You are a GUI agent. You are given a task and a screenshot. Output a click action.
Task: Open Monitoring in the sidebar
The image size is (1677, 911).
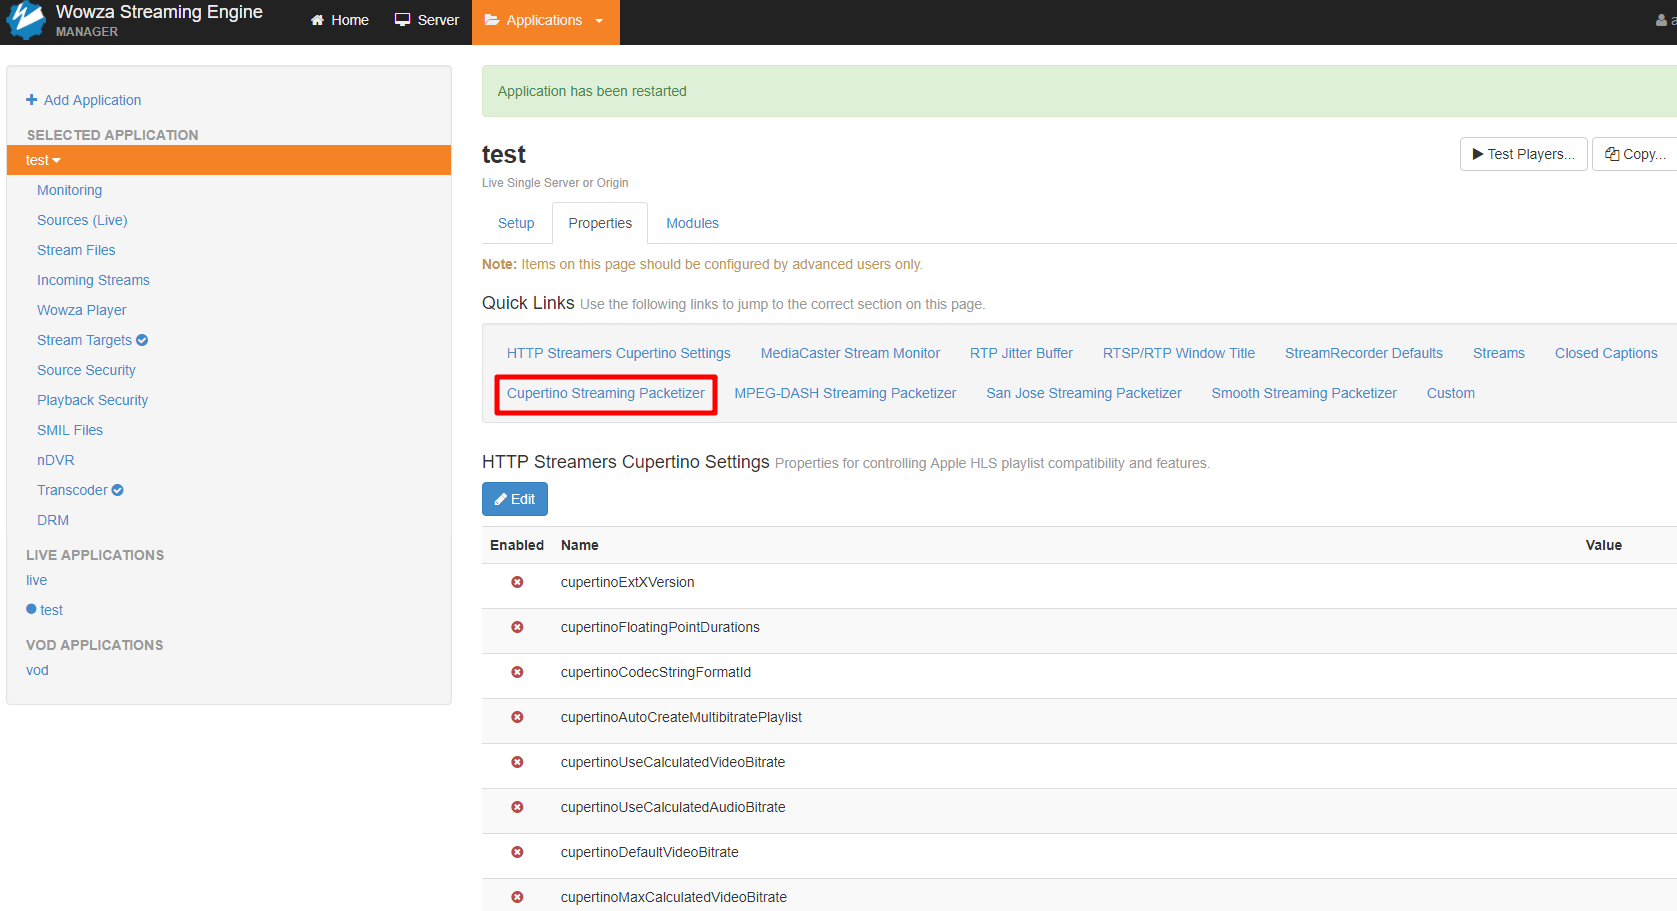pyautogui.click(x=69, y=190)
